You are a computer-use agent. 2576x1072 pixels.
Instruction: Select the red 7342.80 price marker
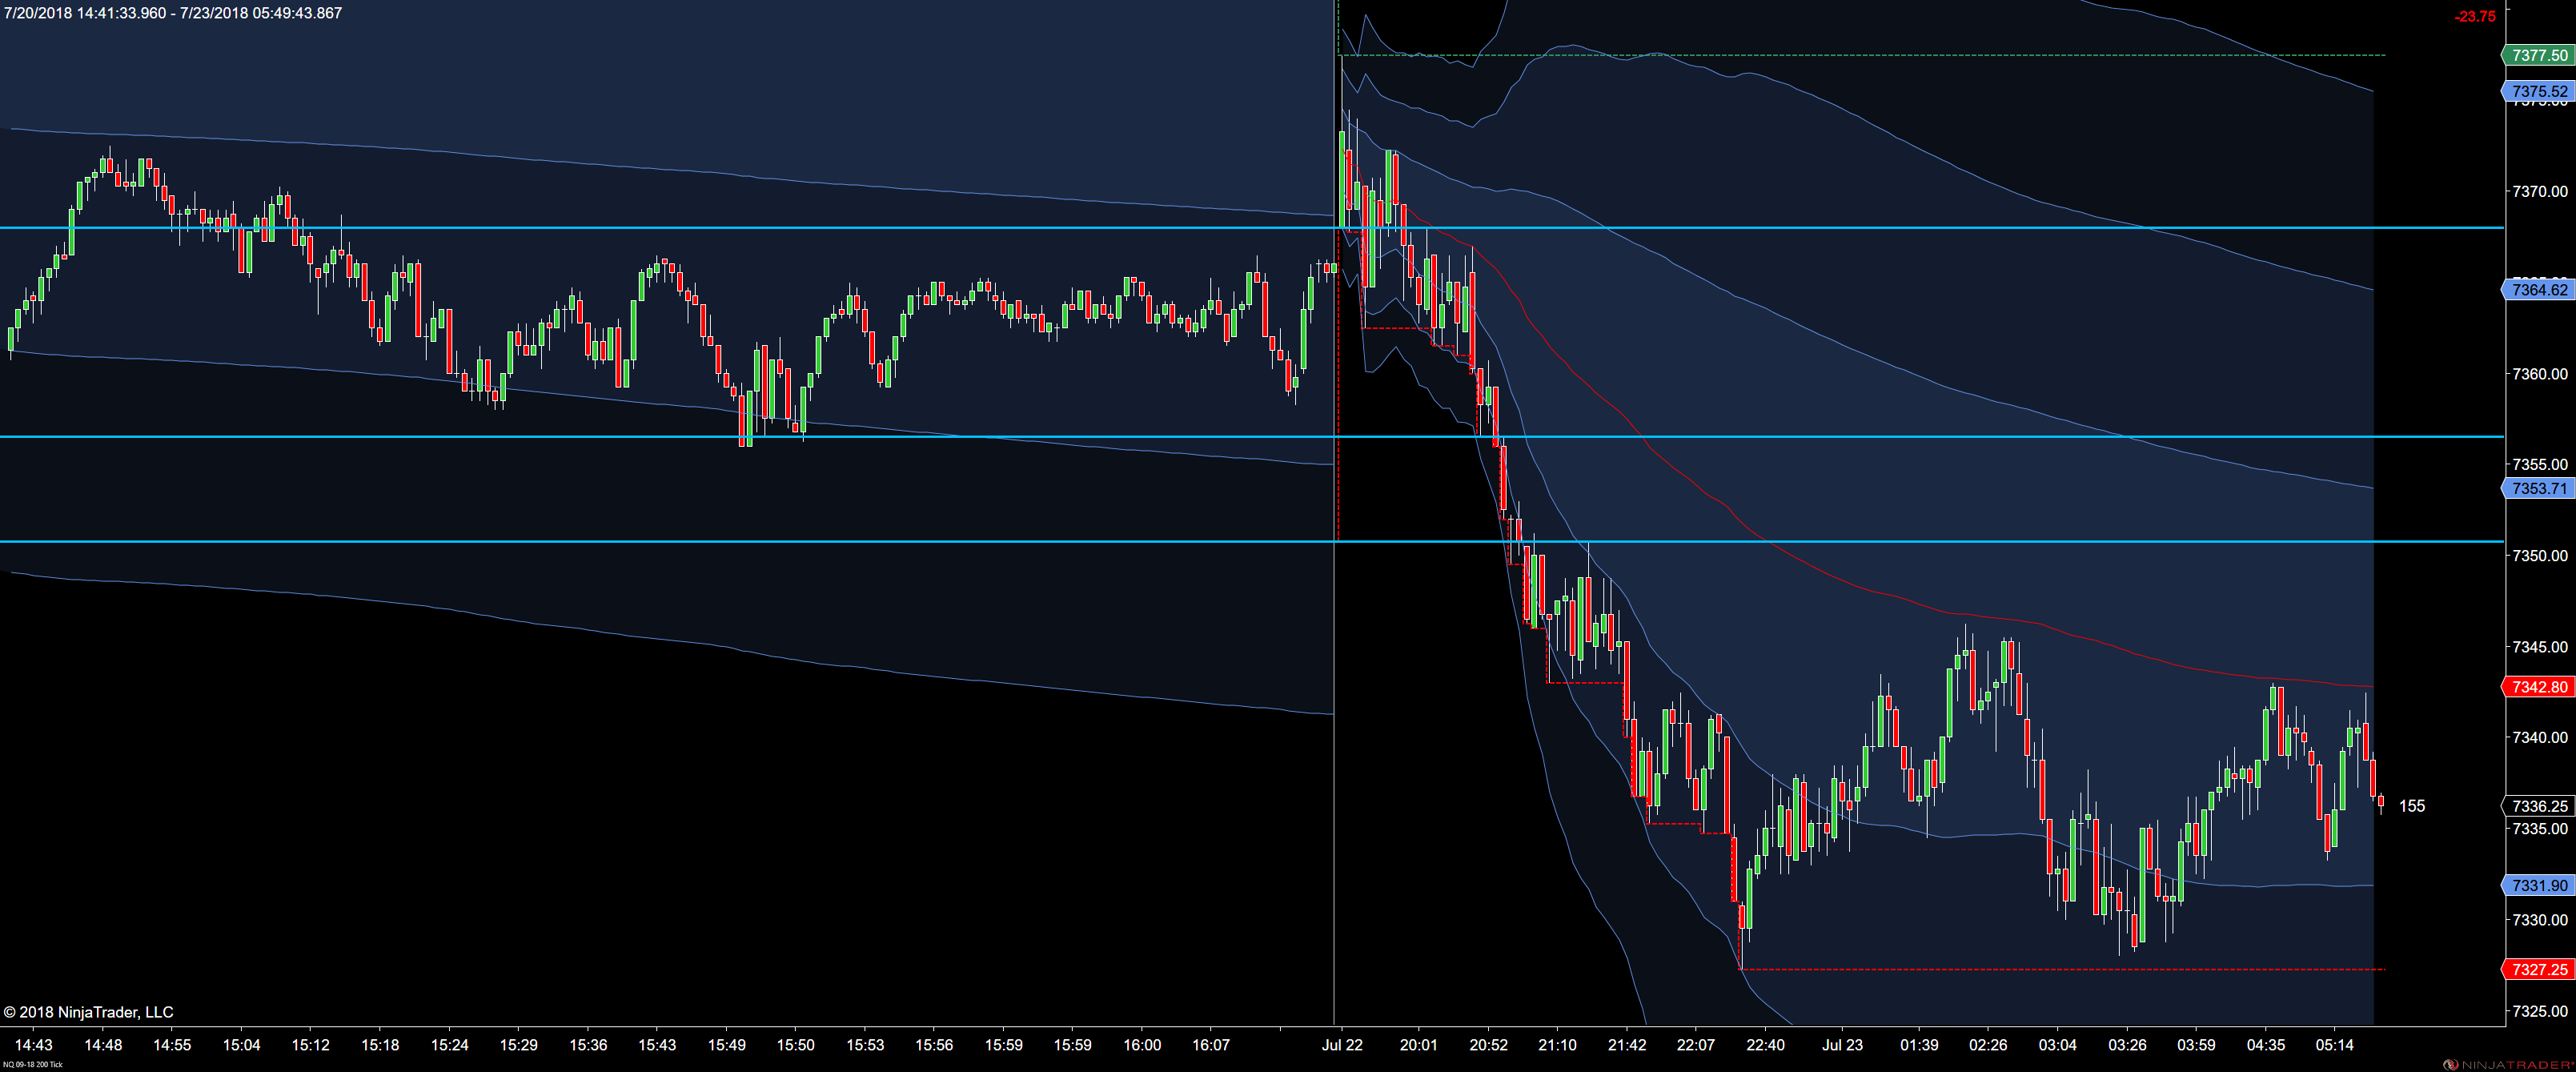point(2538,687)
